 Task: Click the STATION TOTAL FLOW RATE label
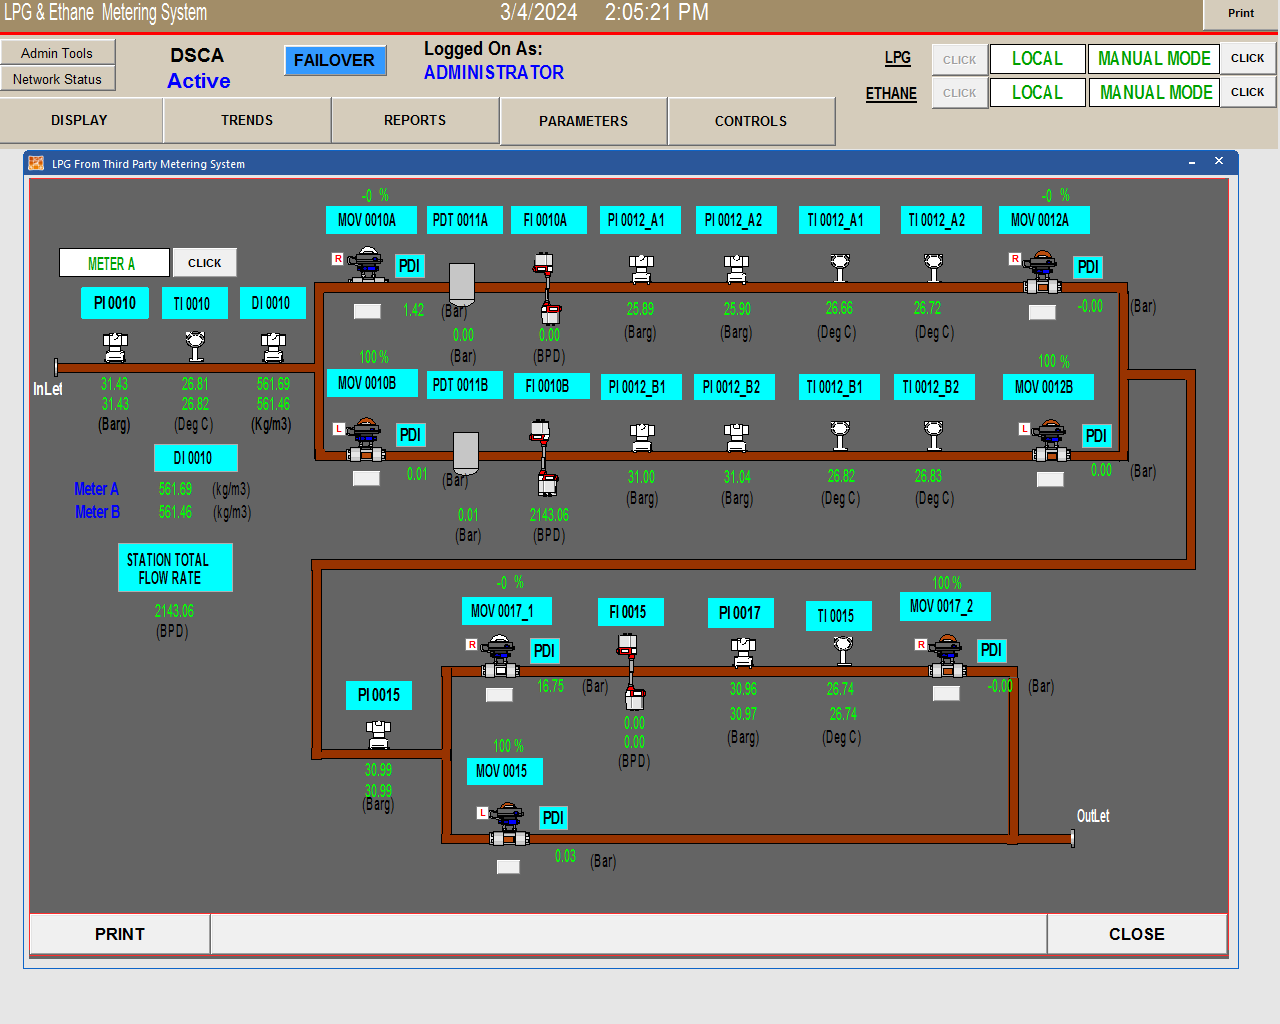click(175, 568)
